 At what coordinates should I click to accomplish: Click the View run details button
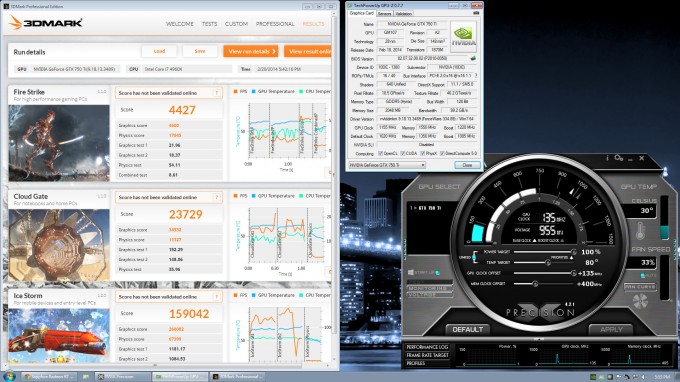(x=251, y=51)
